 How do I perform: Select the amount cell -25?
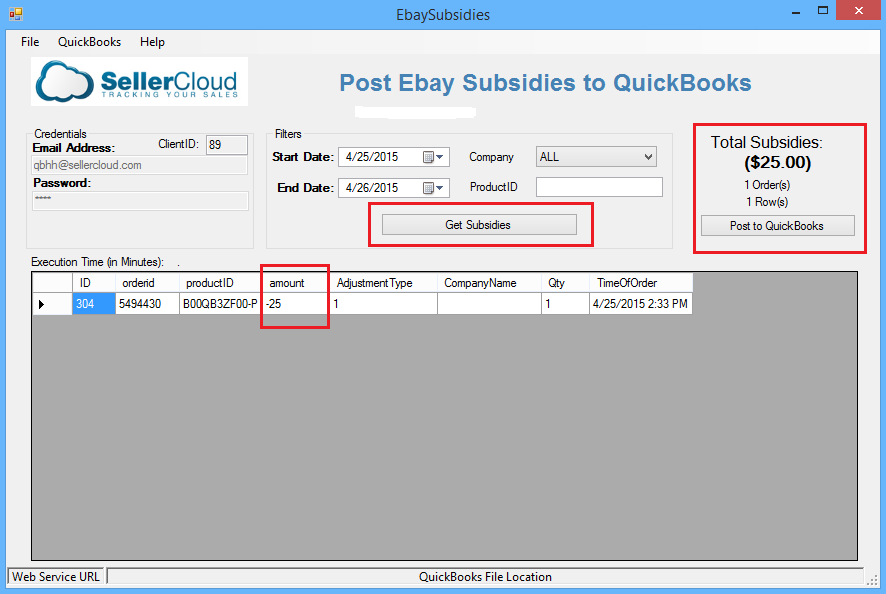pyautogui.click(x=296, y=304)
